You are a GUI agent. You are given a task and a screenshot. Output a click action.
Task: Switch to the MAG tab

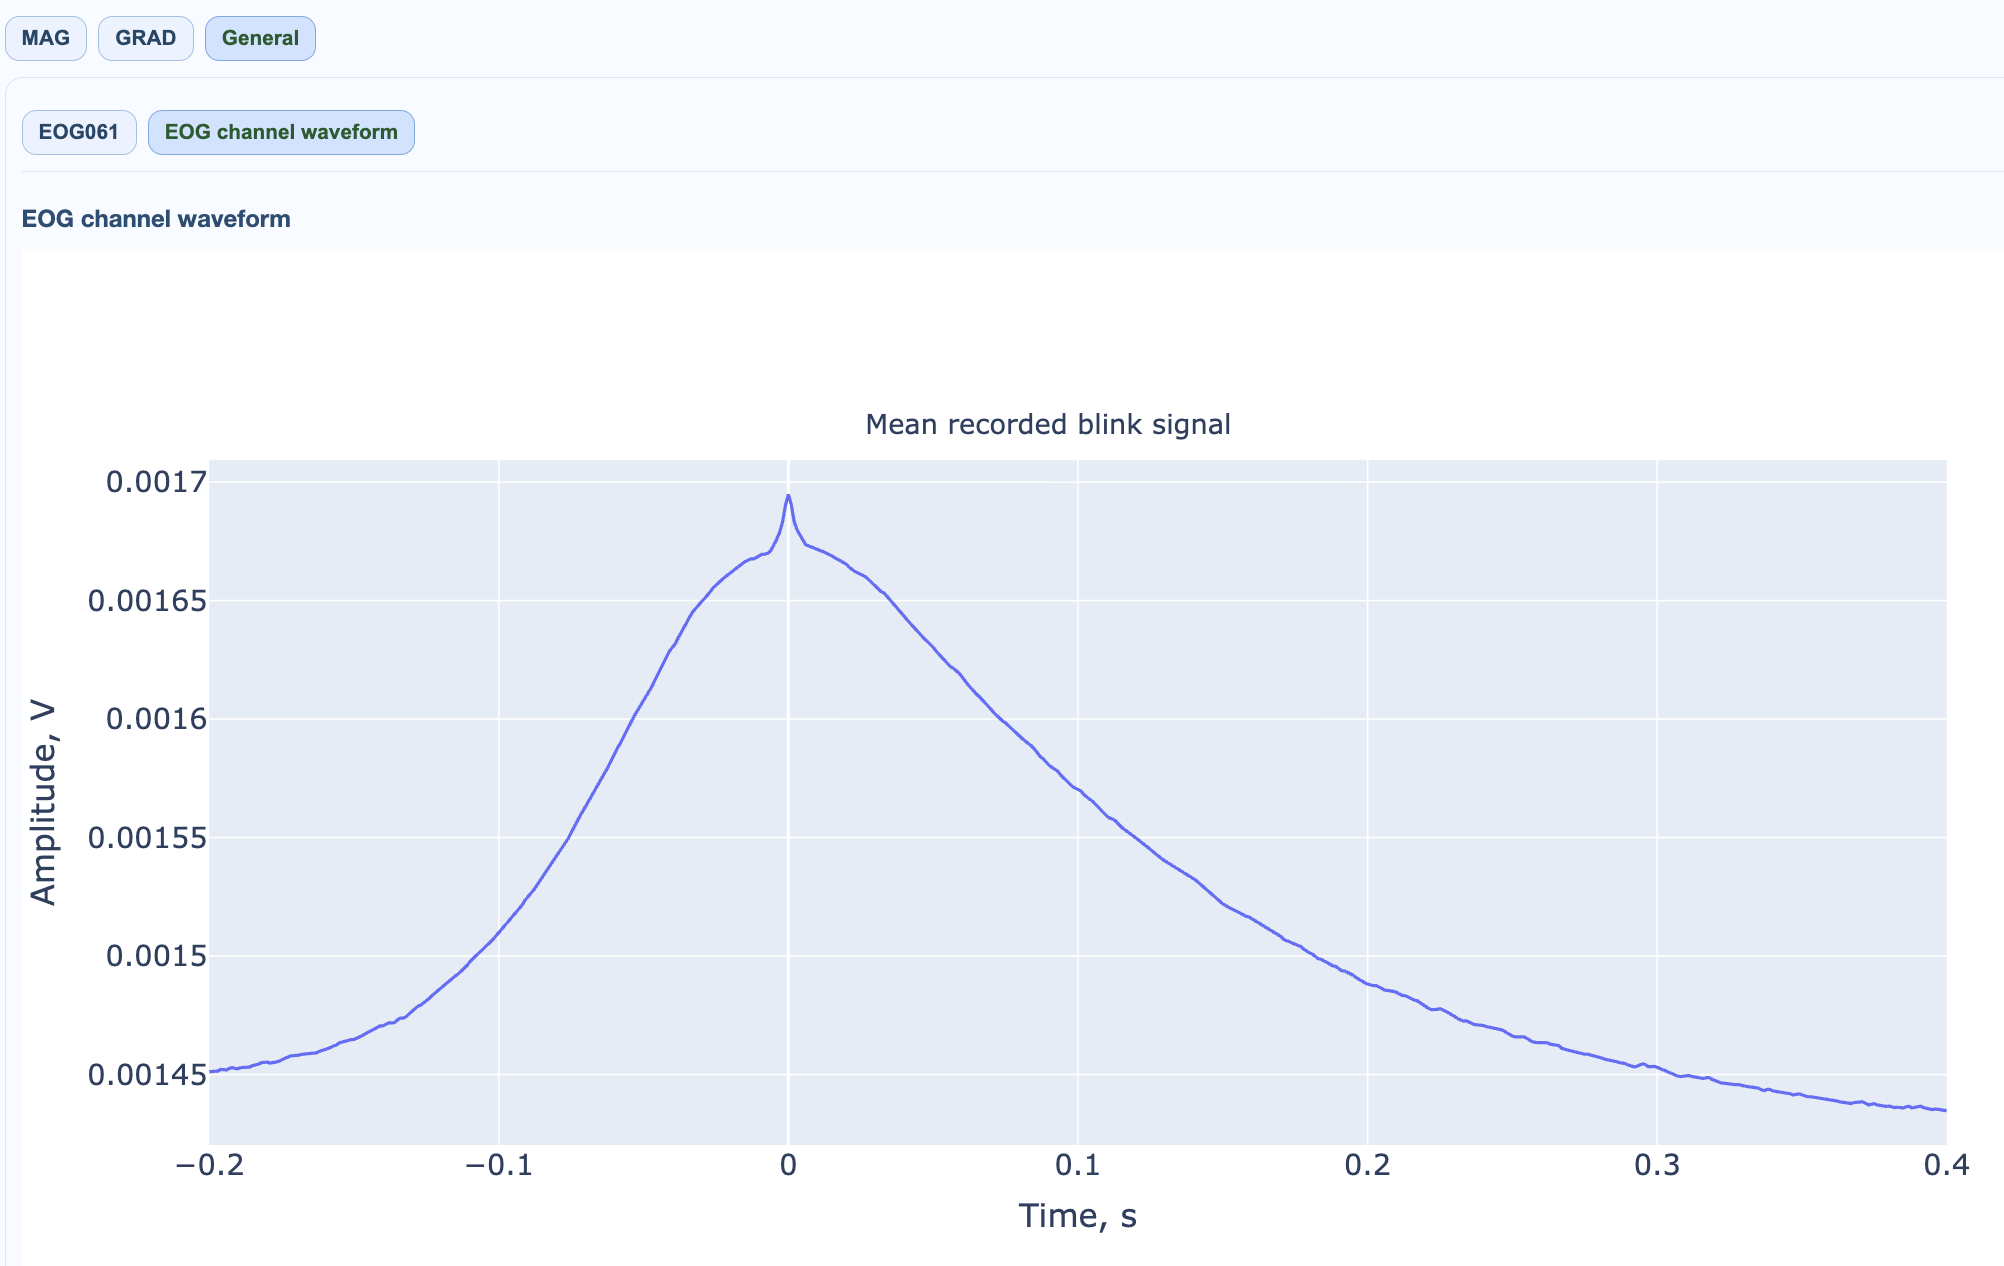(46, 39)
